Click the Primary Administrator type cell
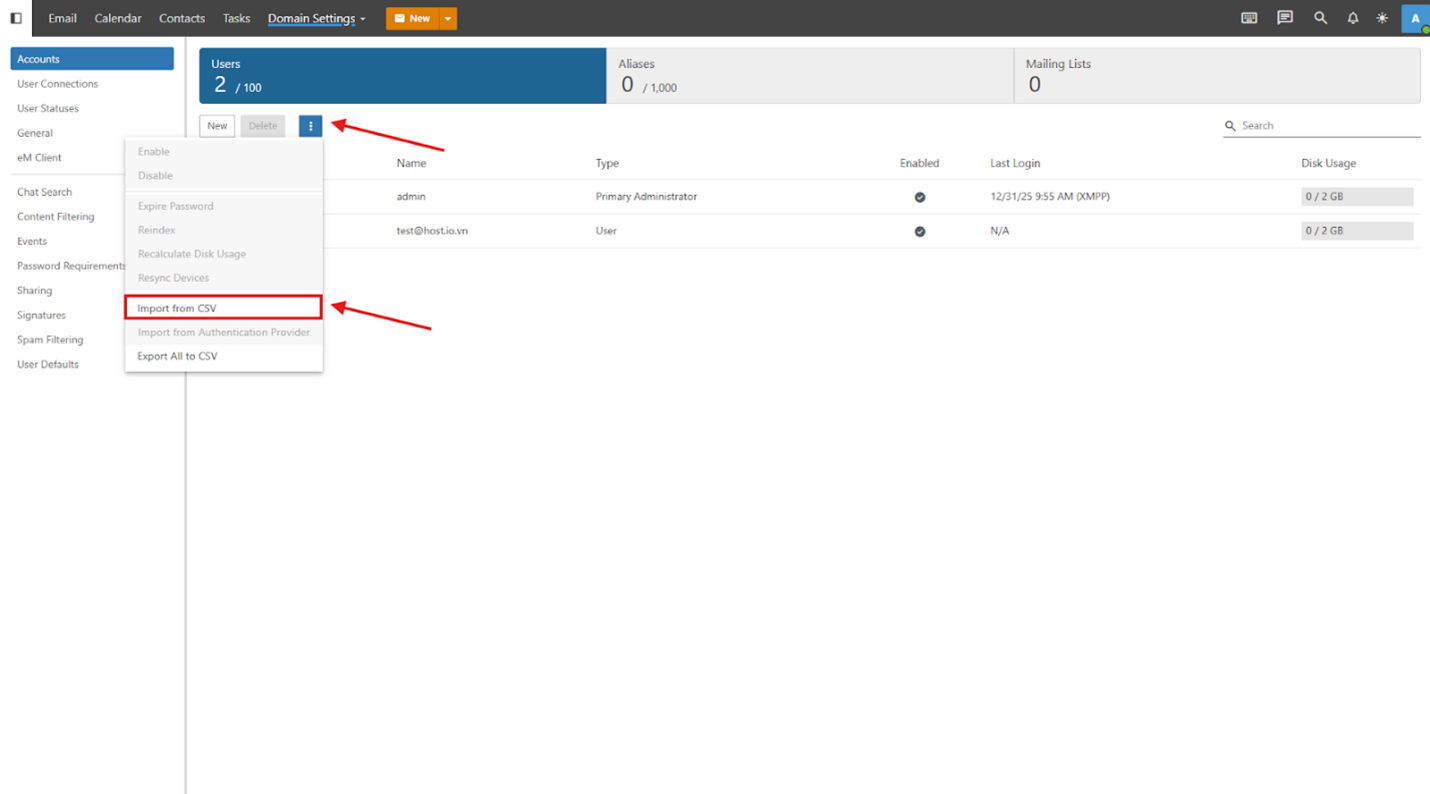 (646, 197)
